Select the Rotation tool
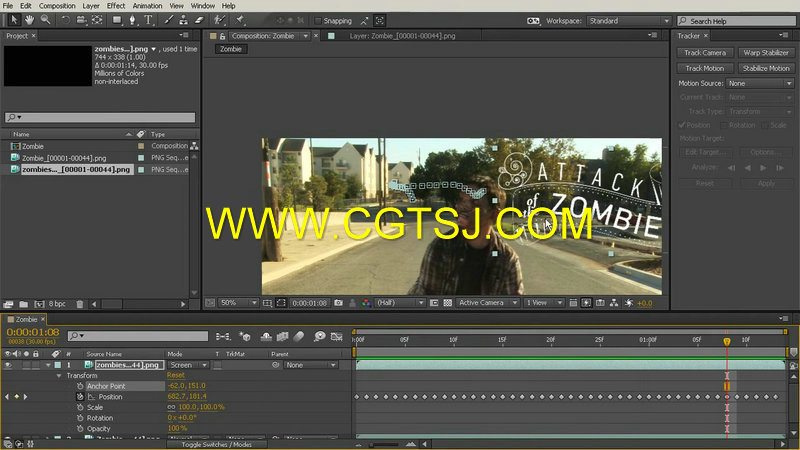Viewport: 800px width, 450px height. click(65, 20)
